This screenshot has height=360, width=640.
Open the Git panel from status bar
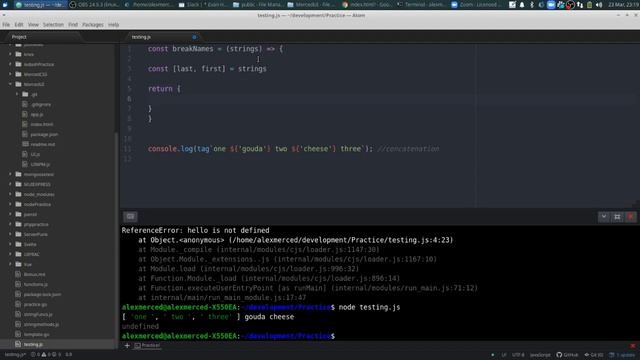pos(593,355)
